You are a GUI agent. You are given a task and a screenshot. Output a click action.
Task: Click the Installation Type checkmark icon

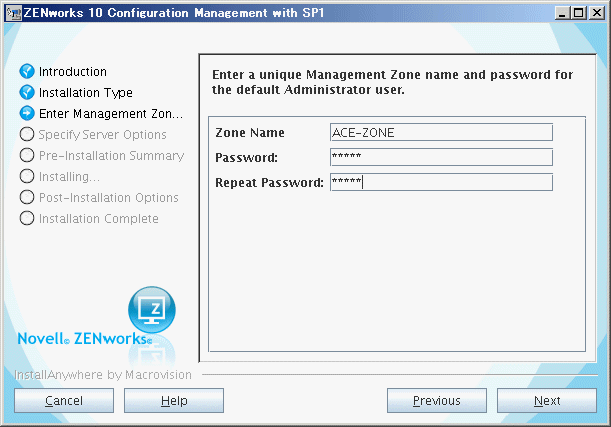click(x=27, y=92)
